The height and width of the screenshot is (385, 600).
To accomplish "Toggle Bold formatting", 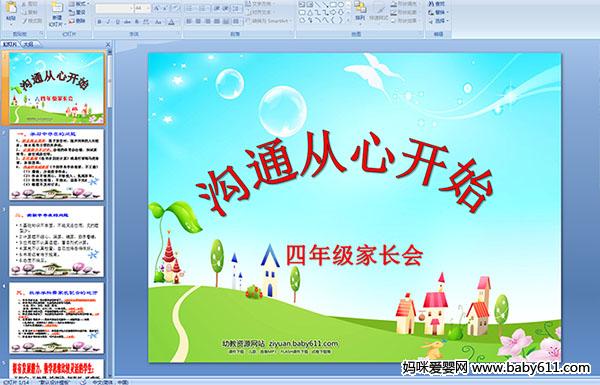I will click(x=99, y=22).
